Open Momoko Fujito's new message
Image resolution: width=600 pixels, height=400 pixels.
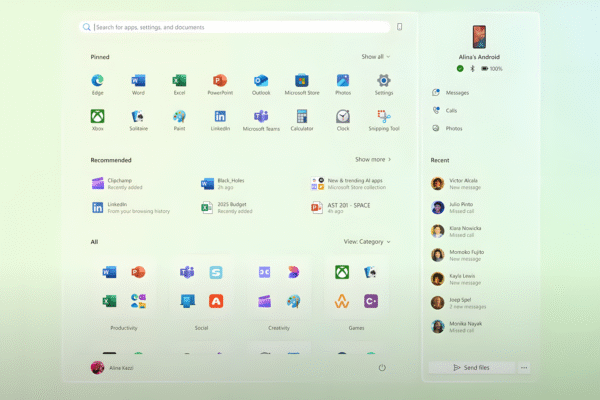click(458, 255)
